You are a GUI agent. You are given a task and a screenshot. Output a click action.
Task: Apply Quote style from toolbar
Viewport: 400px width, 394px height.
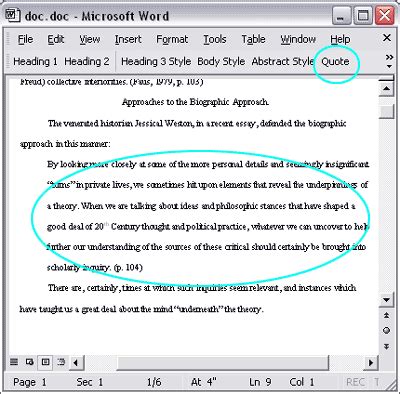click(335, 62)
